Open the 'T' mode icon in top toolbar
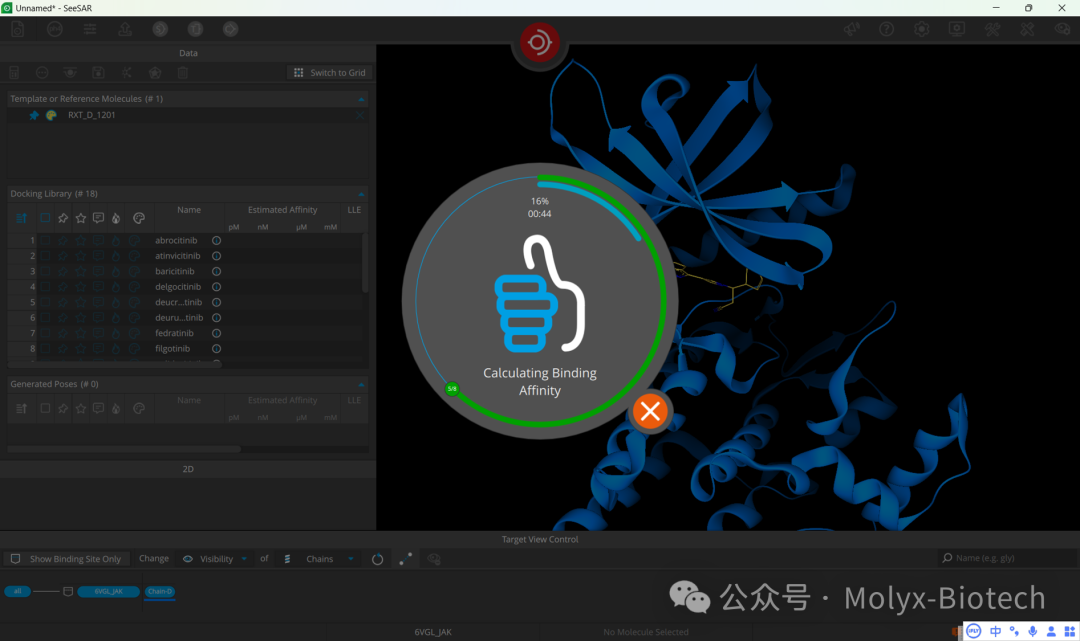Viewport: 1080px width, 641px height. click(x=196, y=29)
